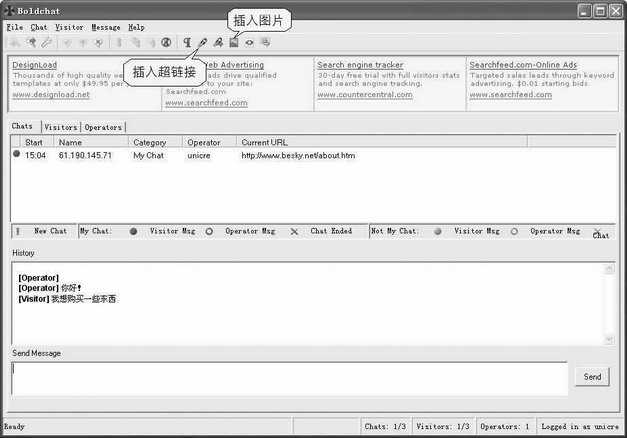This screenshot has height=438, width=627.
Task: Open the File menu
Action: pos(14,27)
